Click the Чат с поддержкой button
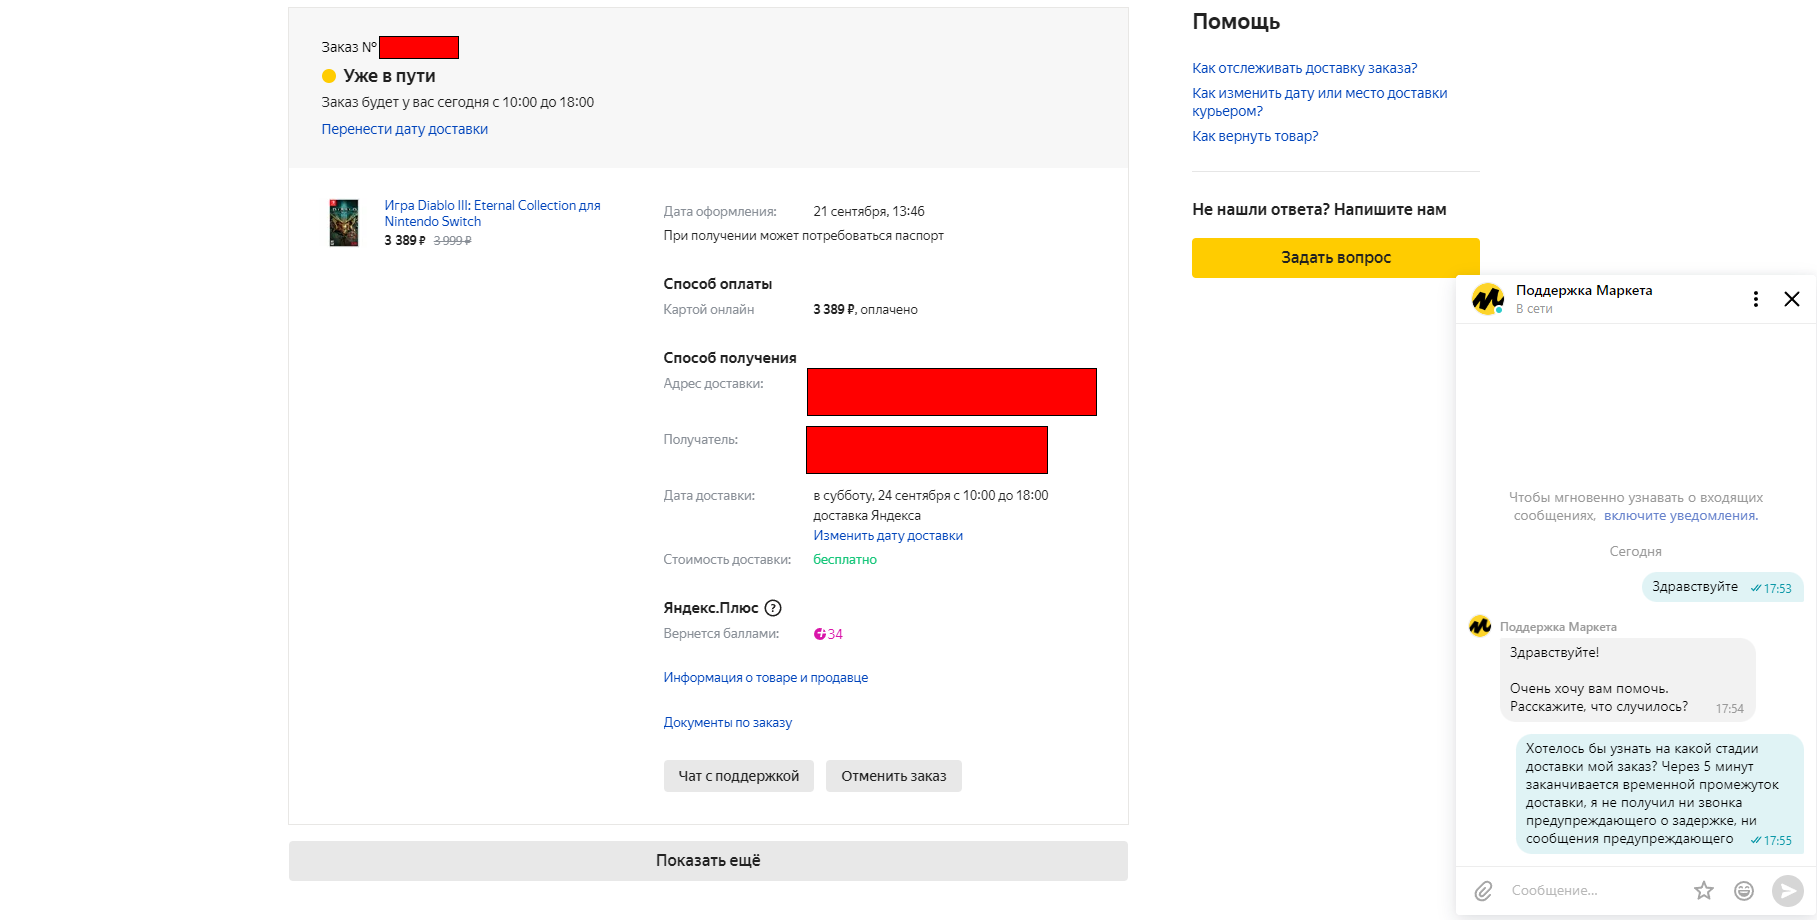1817x920 pixels. tap(738, 776)
